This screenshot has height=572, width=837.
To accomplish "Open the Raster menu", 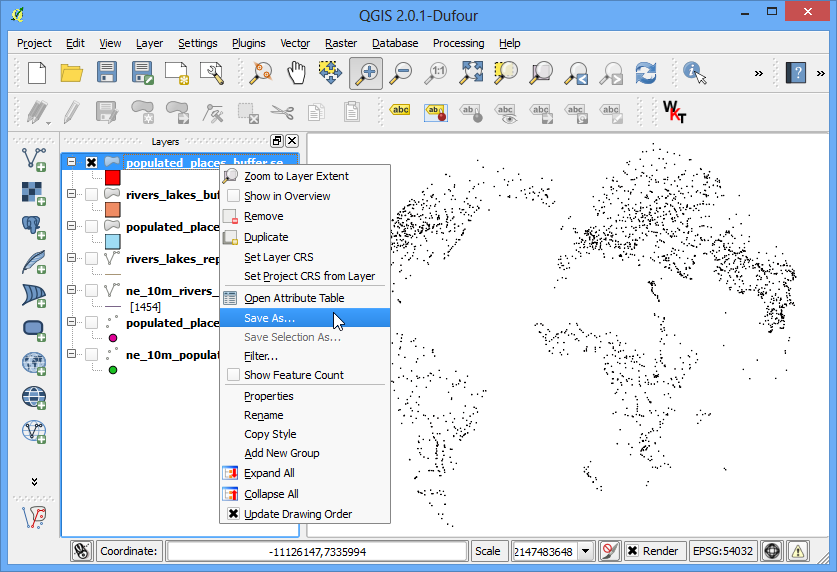I will [341, 43].
